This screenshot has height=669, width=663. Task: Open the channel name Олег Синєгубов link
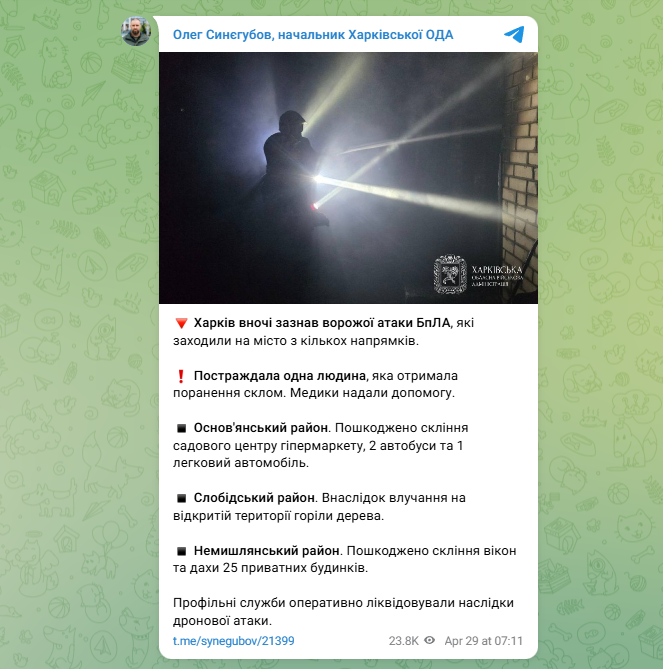pyautogui.click(x=313, y=35)
